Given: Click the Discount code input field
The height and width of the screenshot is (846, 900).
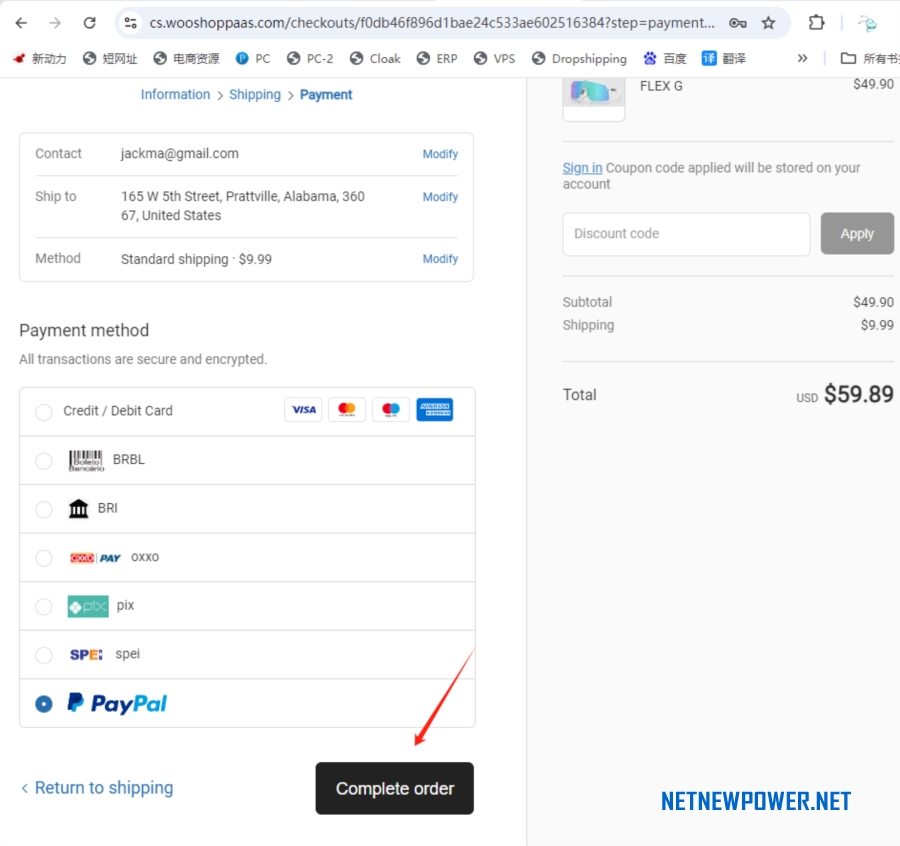Looking at the screenshot, I should [x=686, y=234].
